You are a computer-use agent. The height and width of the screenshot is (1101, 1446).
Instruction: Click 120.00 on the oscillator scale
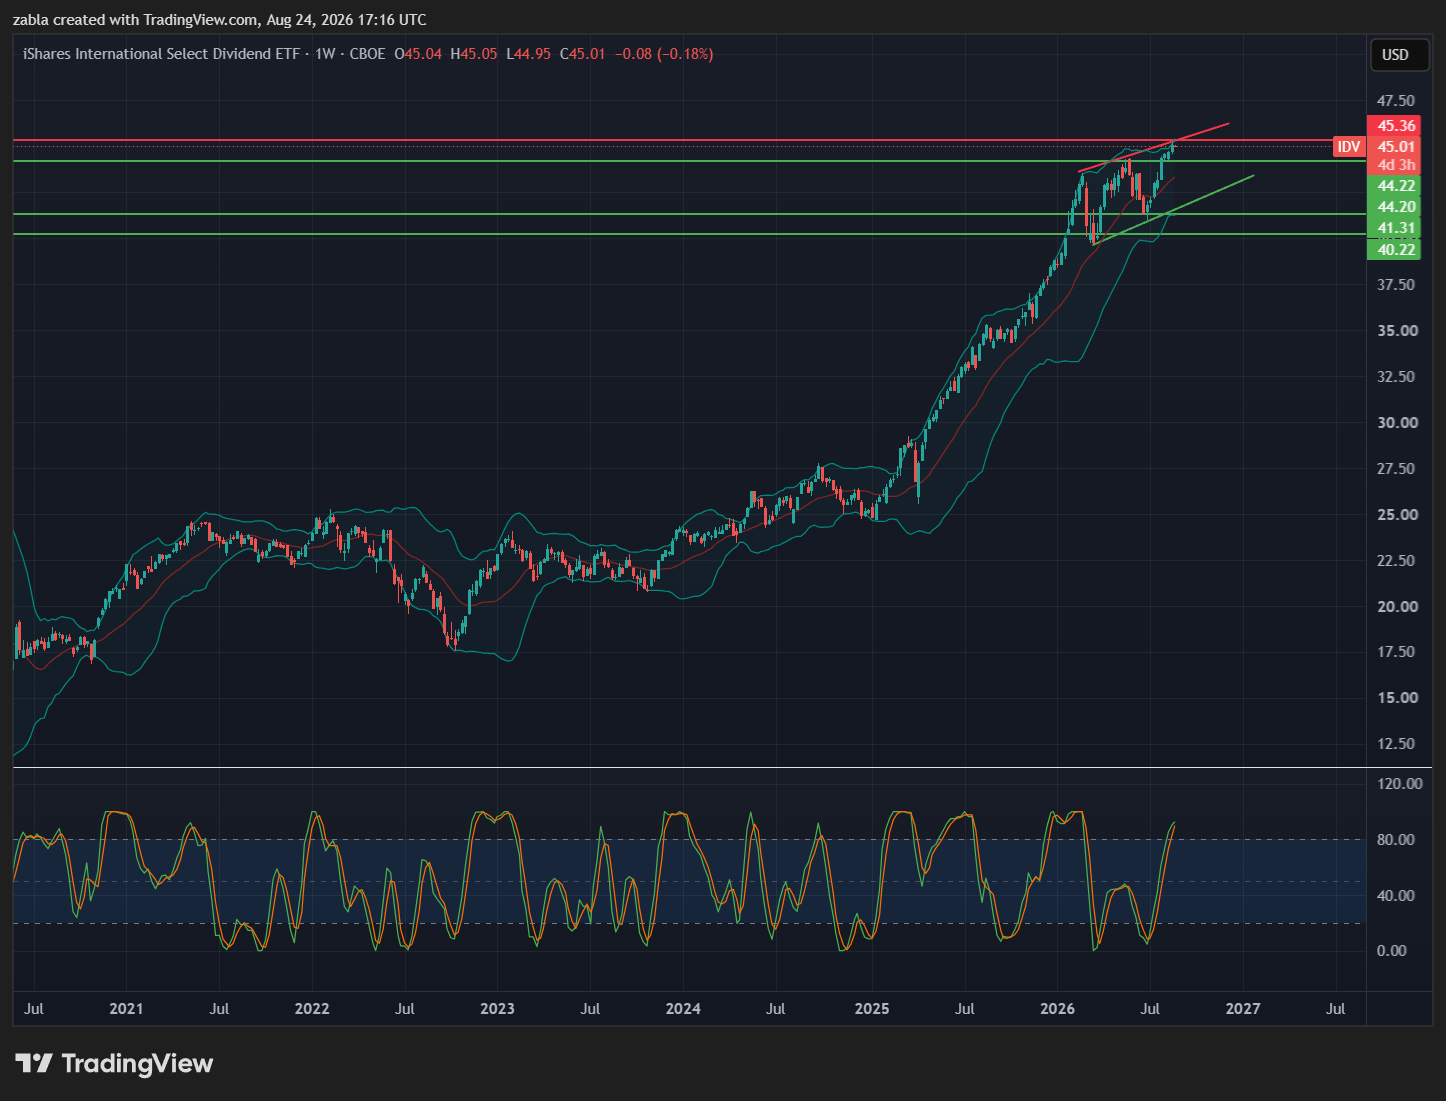(1399, 784)
